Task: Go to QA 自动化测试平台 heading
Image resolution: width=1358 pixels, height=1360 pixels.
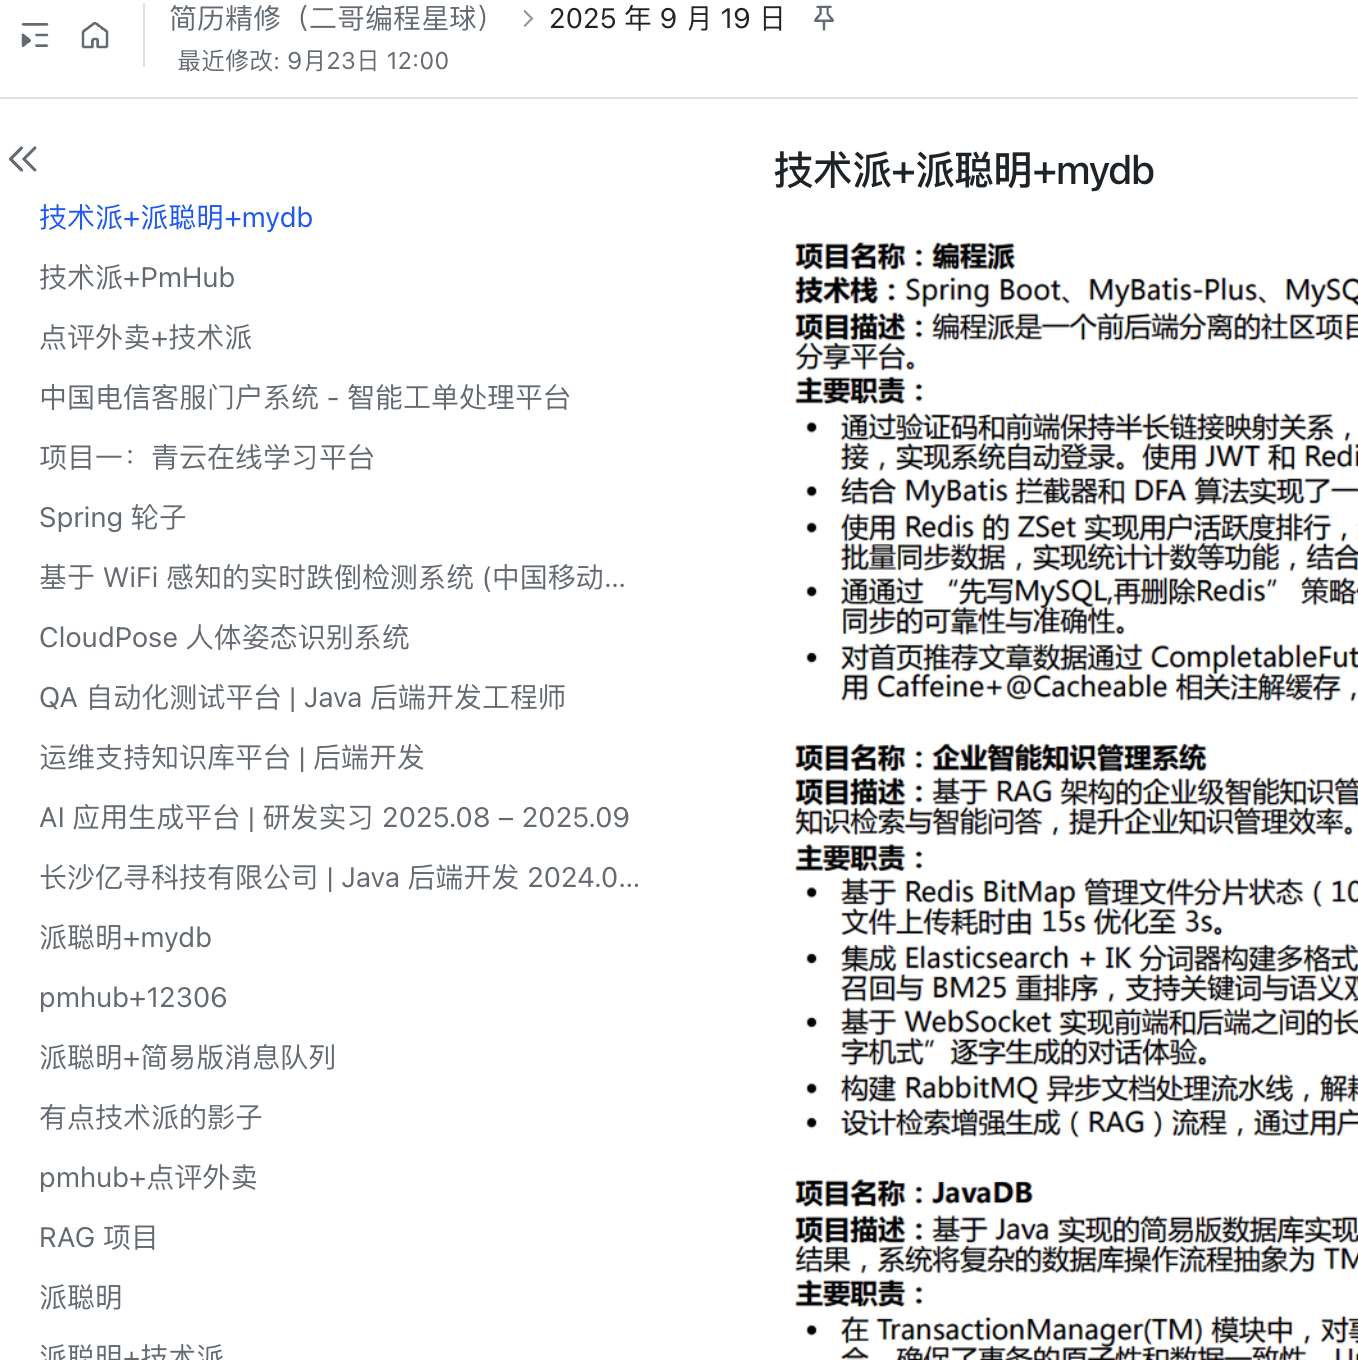Action: (x=303, y=698)
